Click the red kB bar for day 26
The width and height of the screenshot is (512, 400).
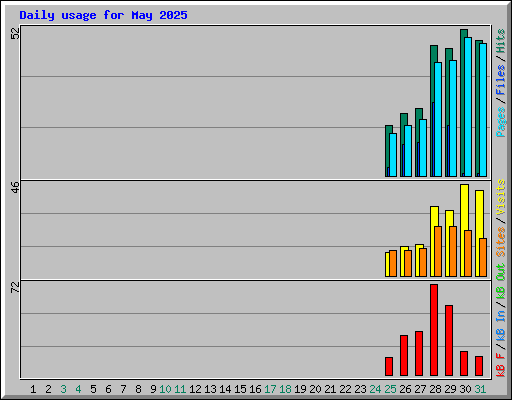click(404, 355)
